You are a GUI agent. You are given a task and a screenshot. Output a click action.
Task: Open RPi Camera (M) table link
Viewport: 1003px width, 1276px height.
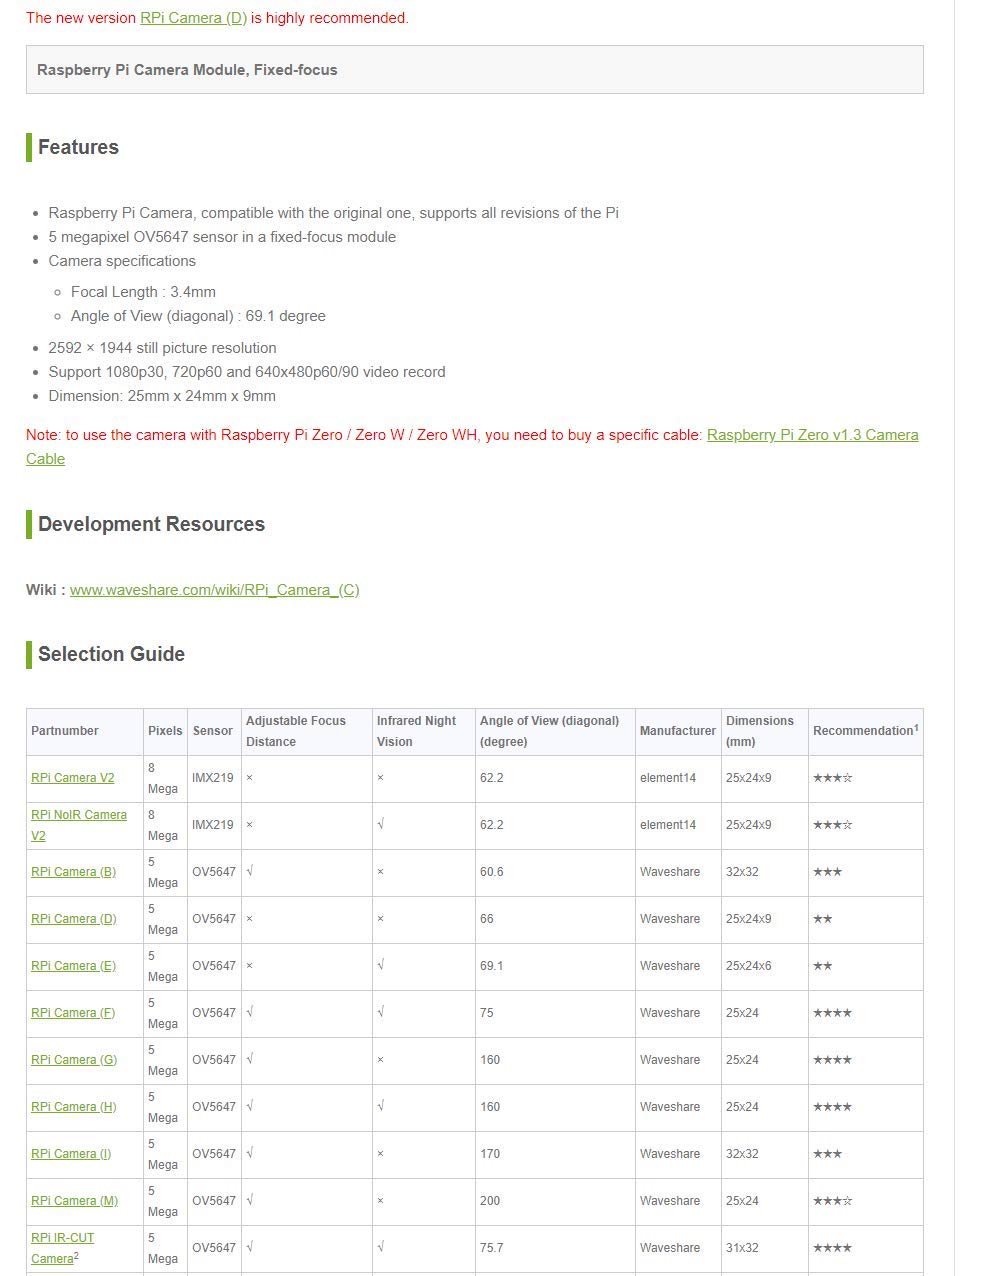point(74,1201)
